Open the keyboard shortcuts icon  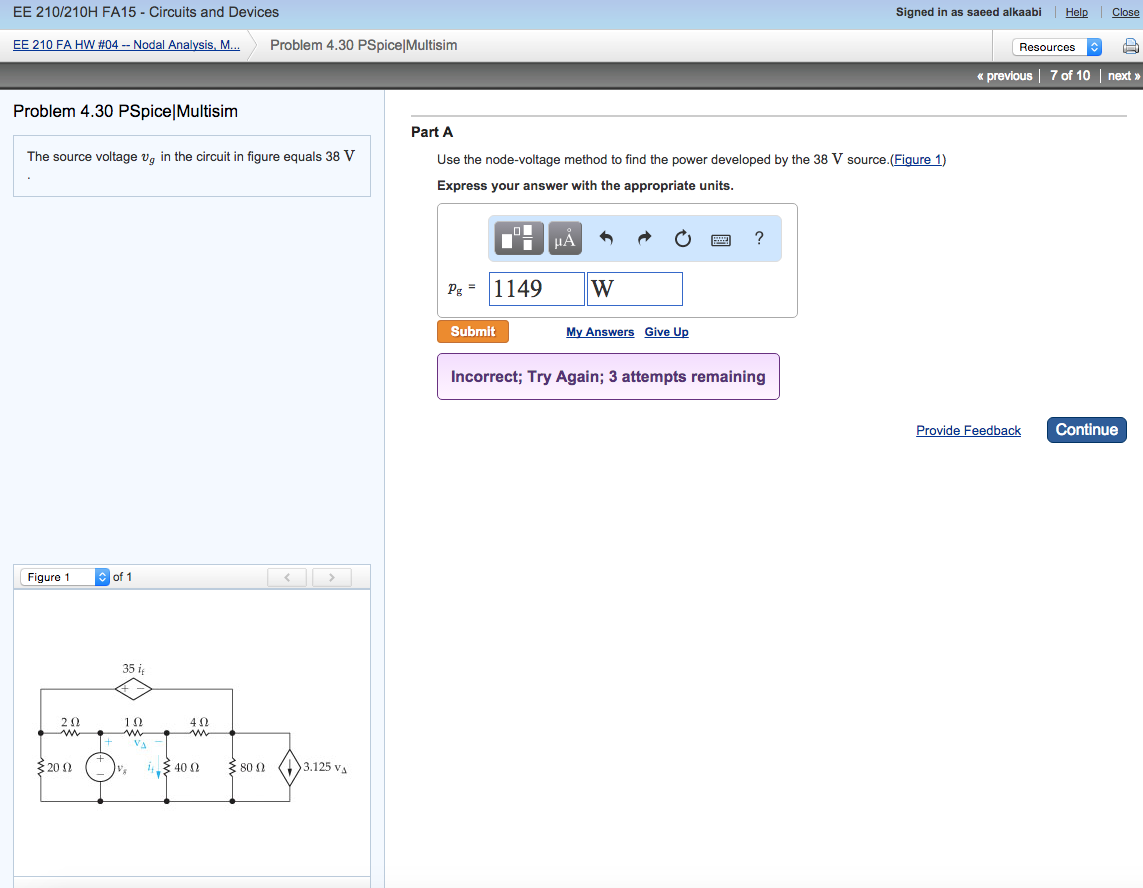pyautogui.click(x=720, y=238)
